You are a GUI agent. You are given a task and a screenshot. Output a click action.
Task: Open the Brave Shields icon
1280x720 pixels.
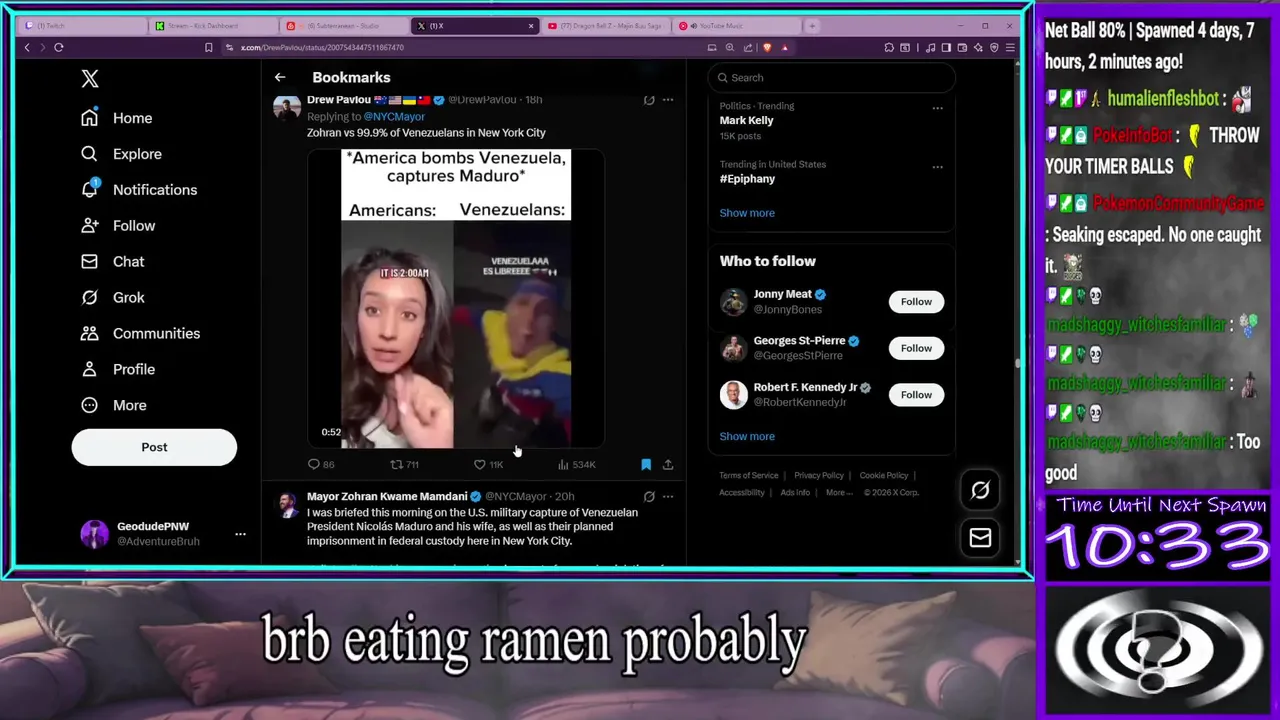click(x=767, y=47)
